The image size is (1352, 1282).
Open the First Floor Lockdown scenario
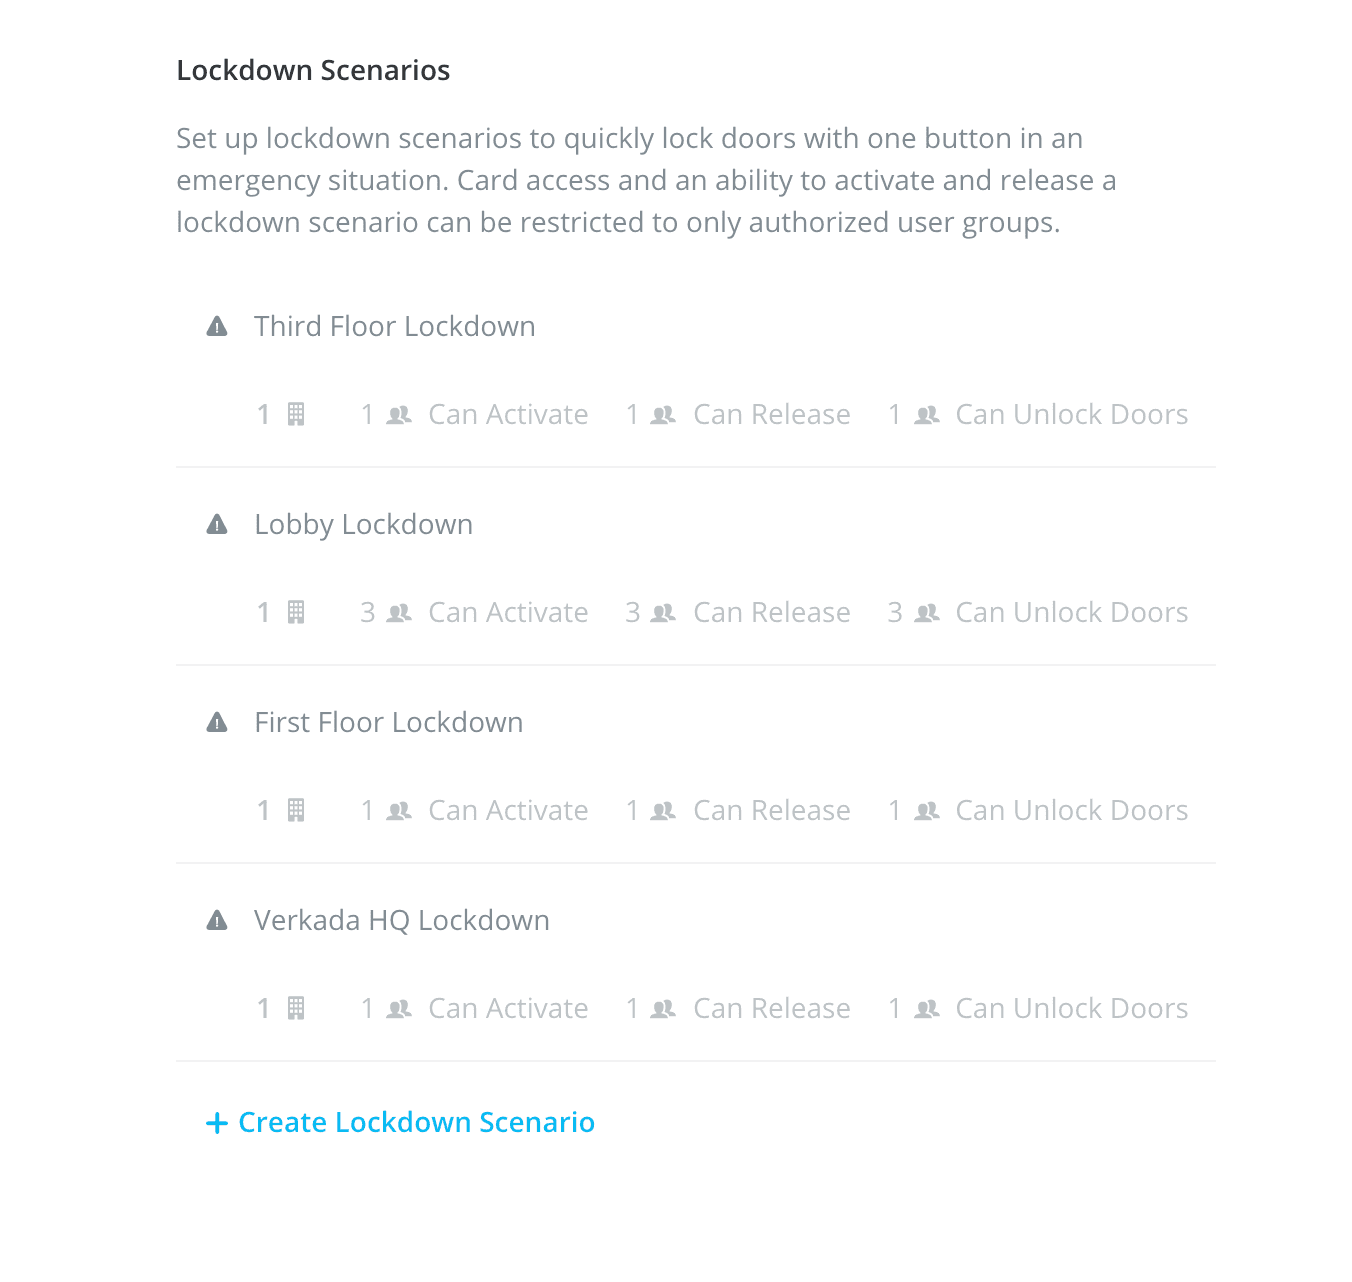coord(388,722)
